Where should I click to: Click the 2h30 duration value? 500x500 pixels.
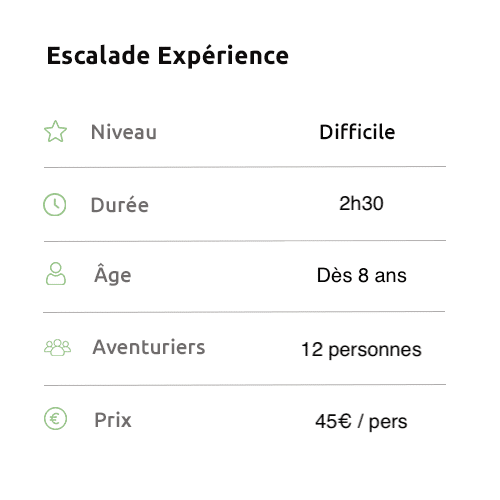361,203
